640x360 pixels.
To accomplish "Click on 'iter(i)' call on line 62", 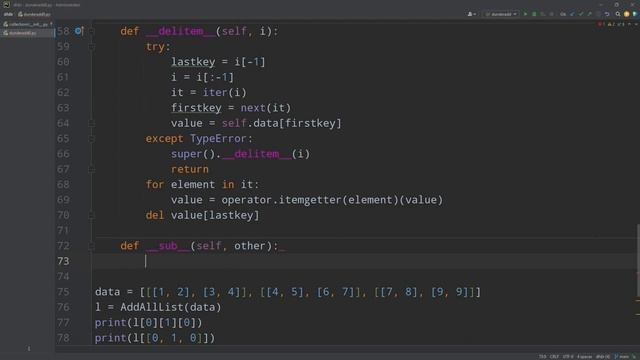I will [224, 92].
